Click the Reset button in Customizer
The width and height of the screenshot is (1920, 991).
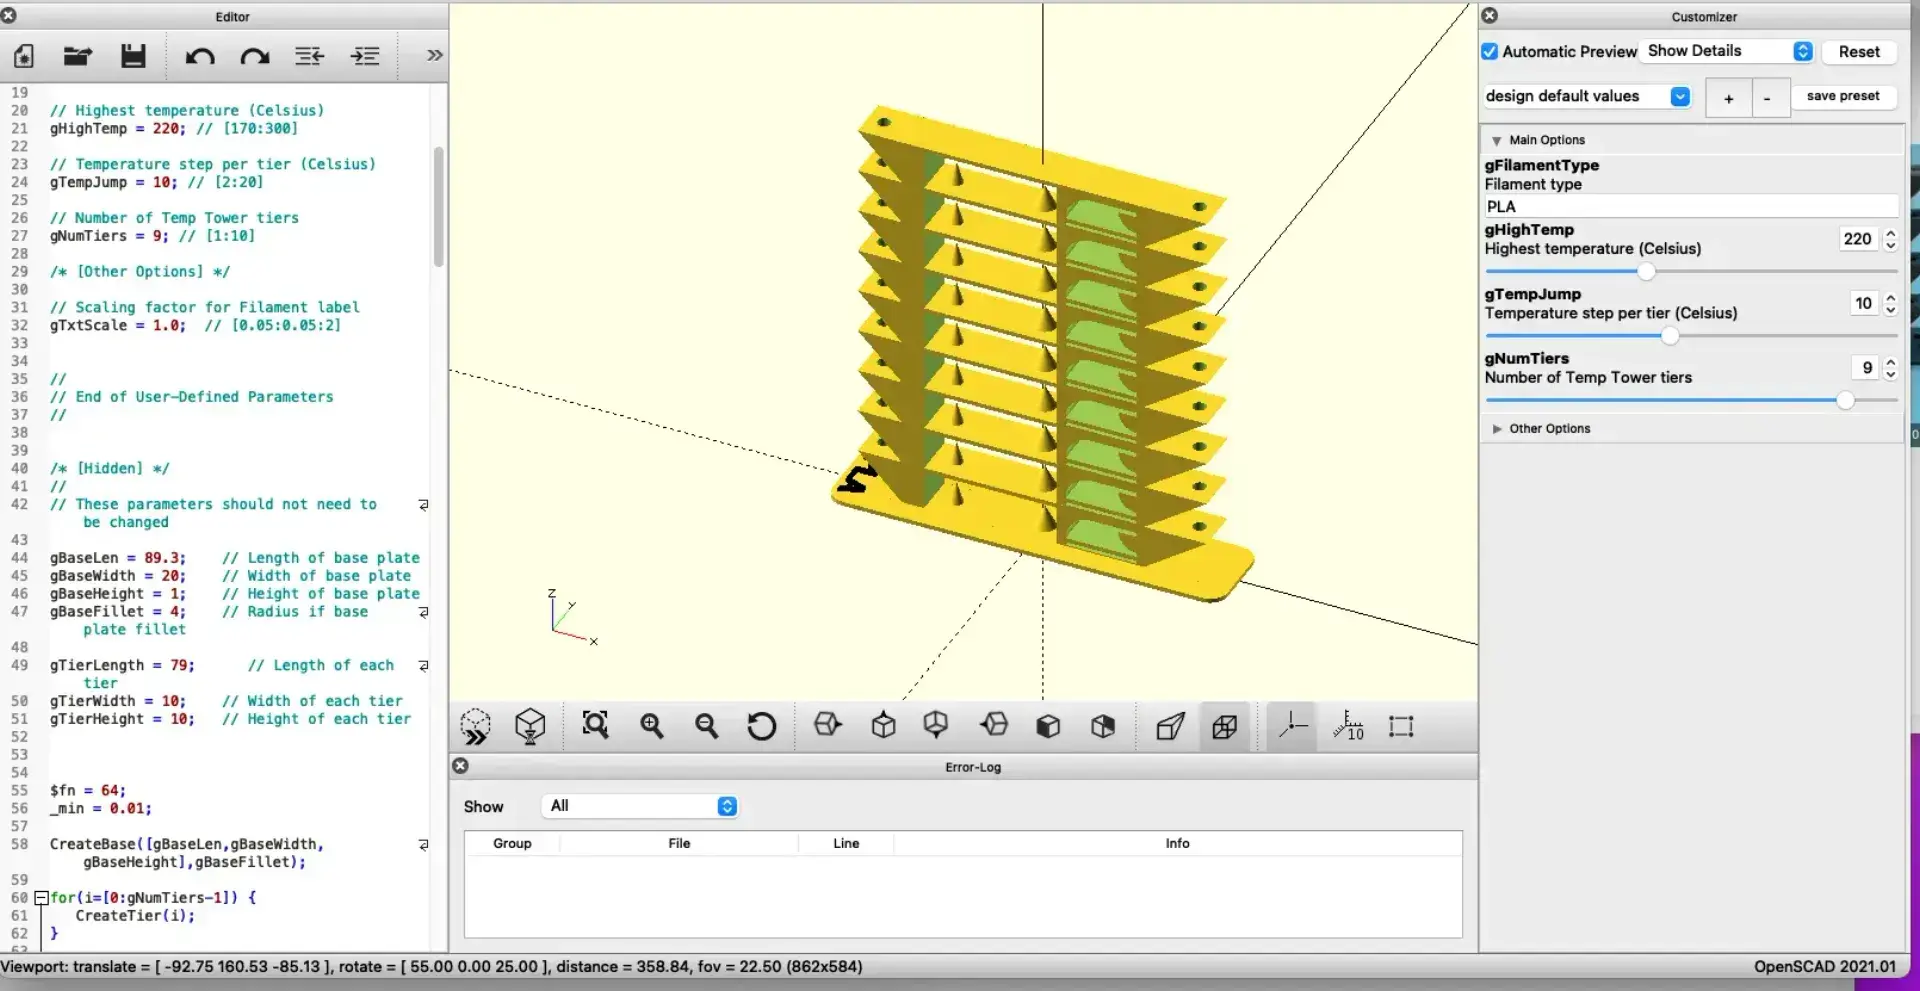point(1859,52)
